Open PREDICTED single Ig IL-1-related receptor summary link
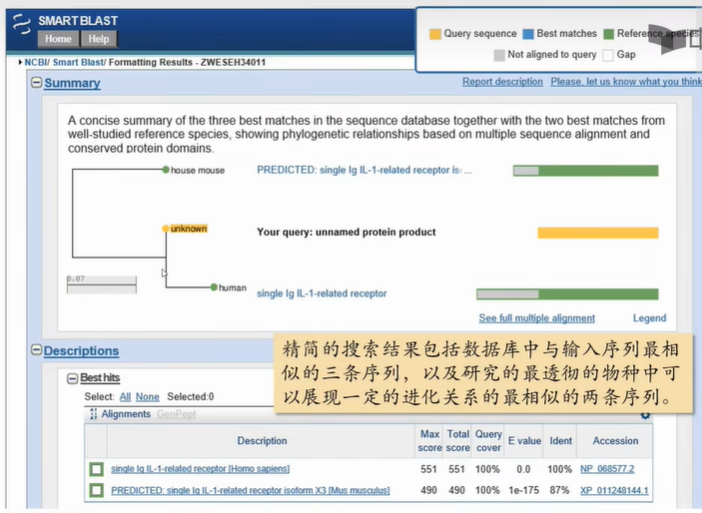The width and height of the screenshot is (702, 513). (x=364, y=170)
